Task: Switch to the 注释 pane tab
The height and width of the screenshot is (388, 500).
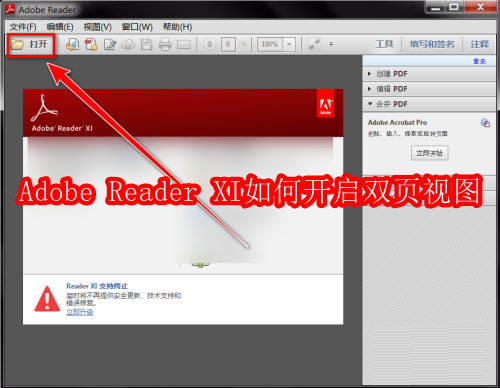Action: (x=480, y=44)
